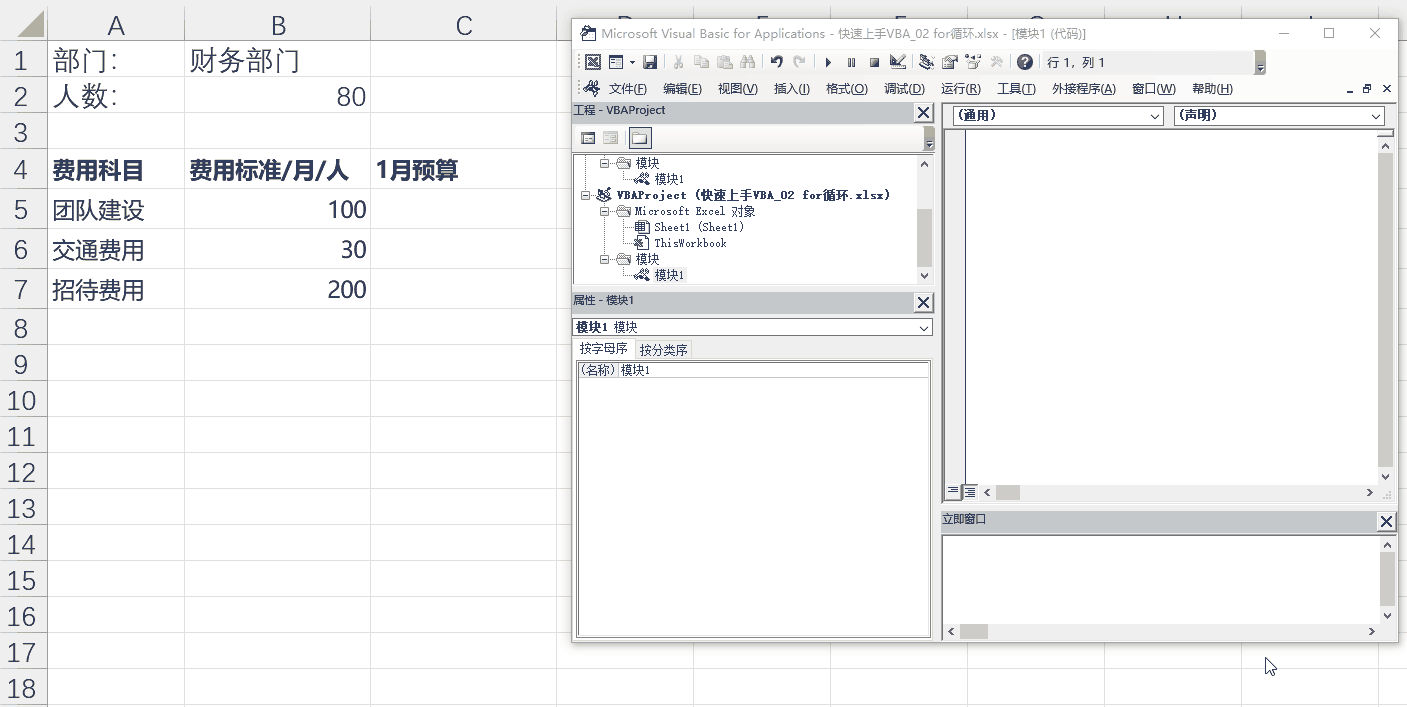Screen dimensions: 1407x707
Task: Switch to the 按分类序 properties tab
Action: tap(661, 349)
